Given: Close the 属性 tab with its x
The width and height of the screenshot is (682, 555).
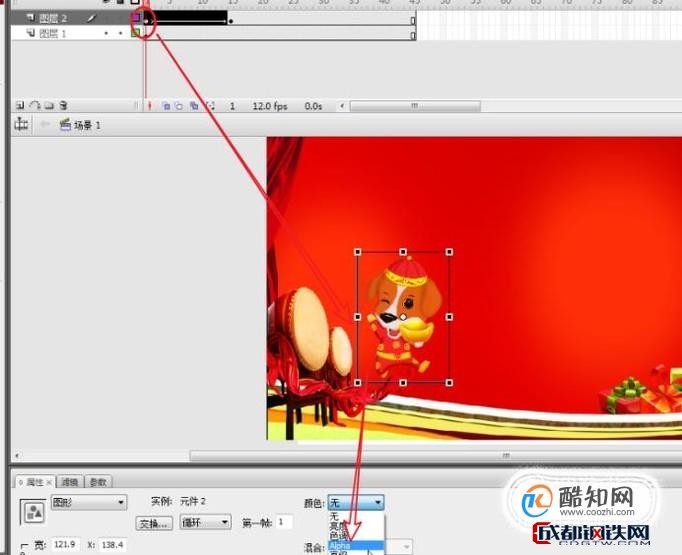Looking at the screenshot, I should tap(49, 482).
